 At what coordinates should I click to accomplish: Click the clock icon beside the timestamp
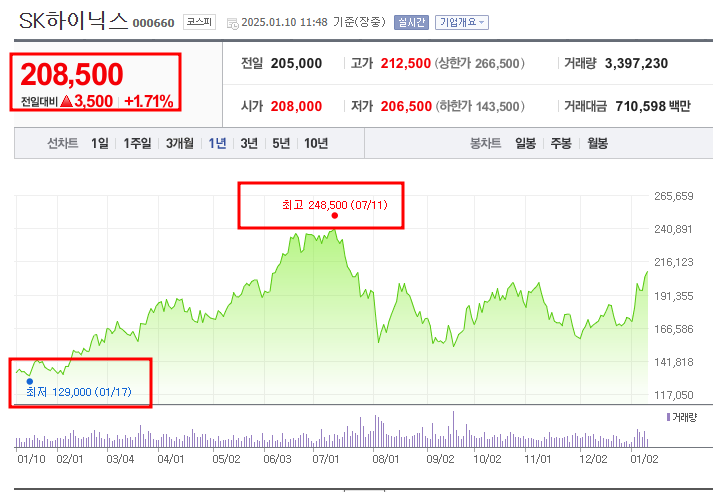click(x=232, y=23)
